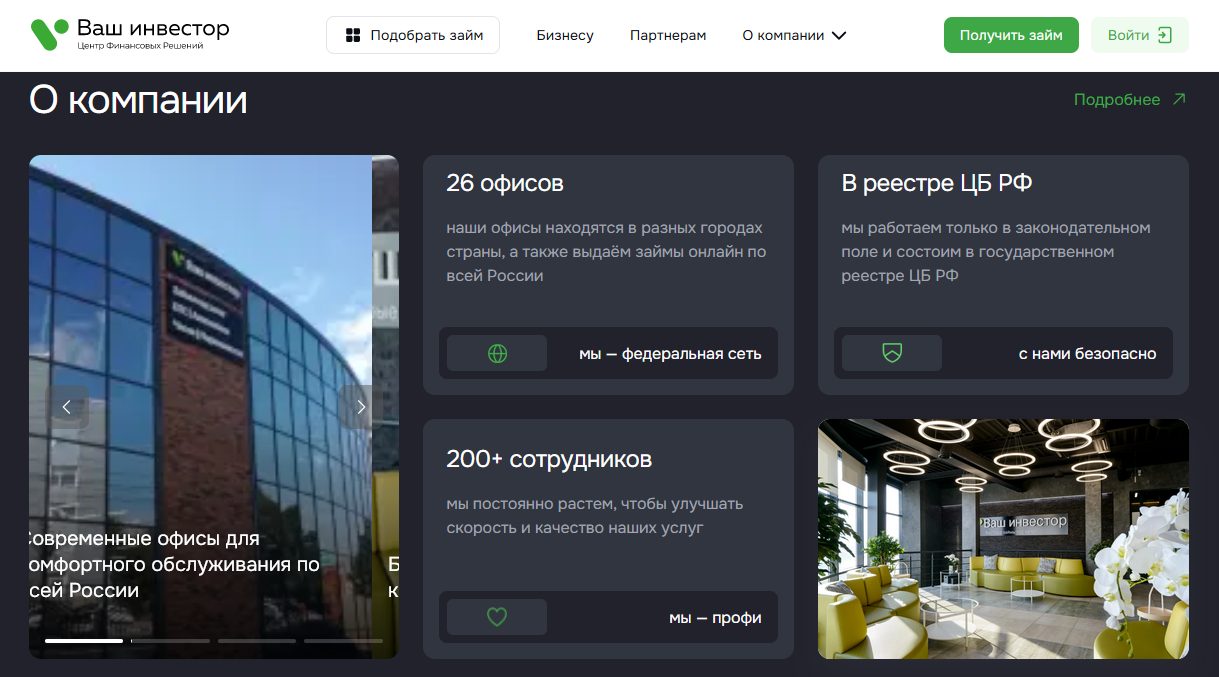Screen dimensions: 1219x677
Task: Click the heart icon in 200+ сотрудников card
Action: pyautogui.click(x=497, y=617)
